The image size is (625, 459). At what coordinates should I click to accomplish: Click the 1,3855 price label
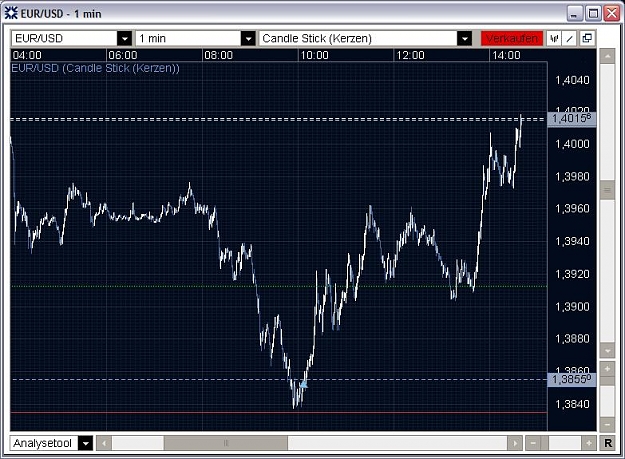pyautogui.click(x=572, y=379)
